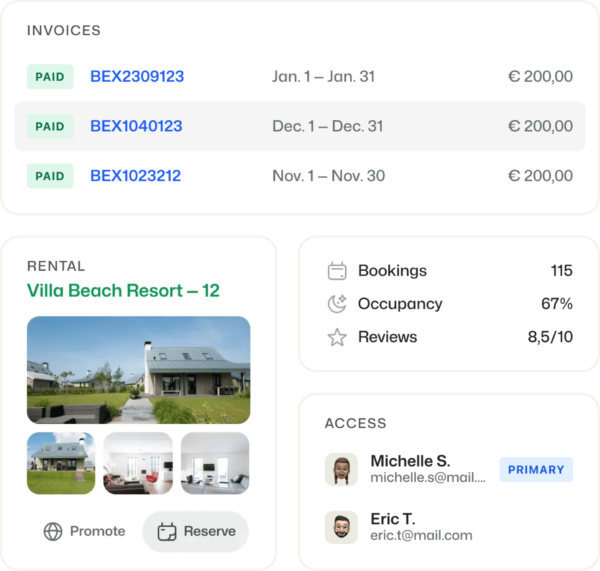Open invoice BEX2309123

click(137, 76)
